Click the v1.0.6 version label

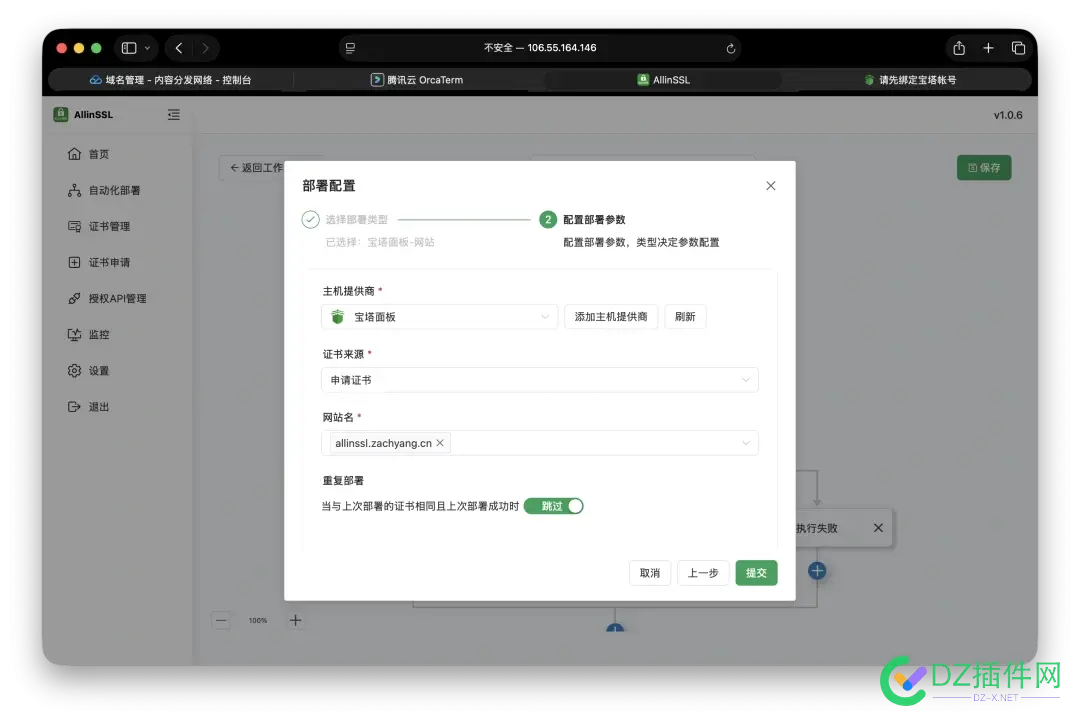[x=1008, y=115]
